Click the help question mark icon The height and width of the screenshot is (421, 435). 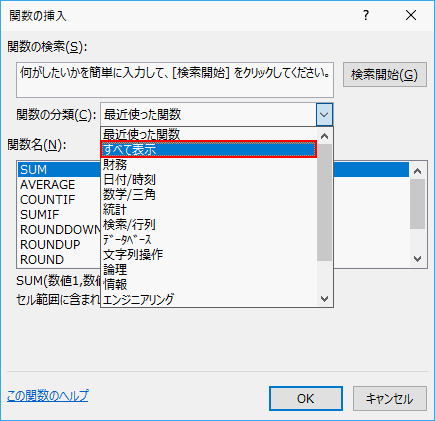click(366, 15)
